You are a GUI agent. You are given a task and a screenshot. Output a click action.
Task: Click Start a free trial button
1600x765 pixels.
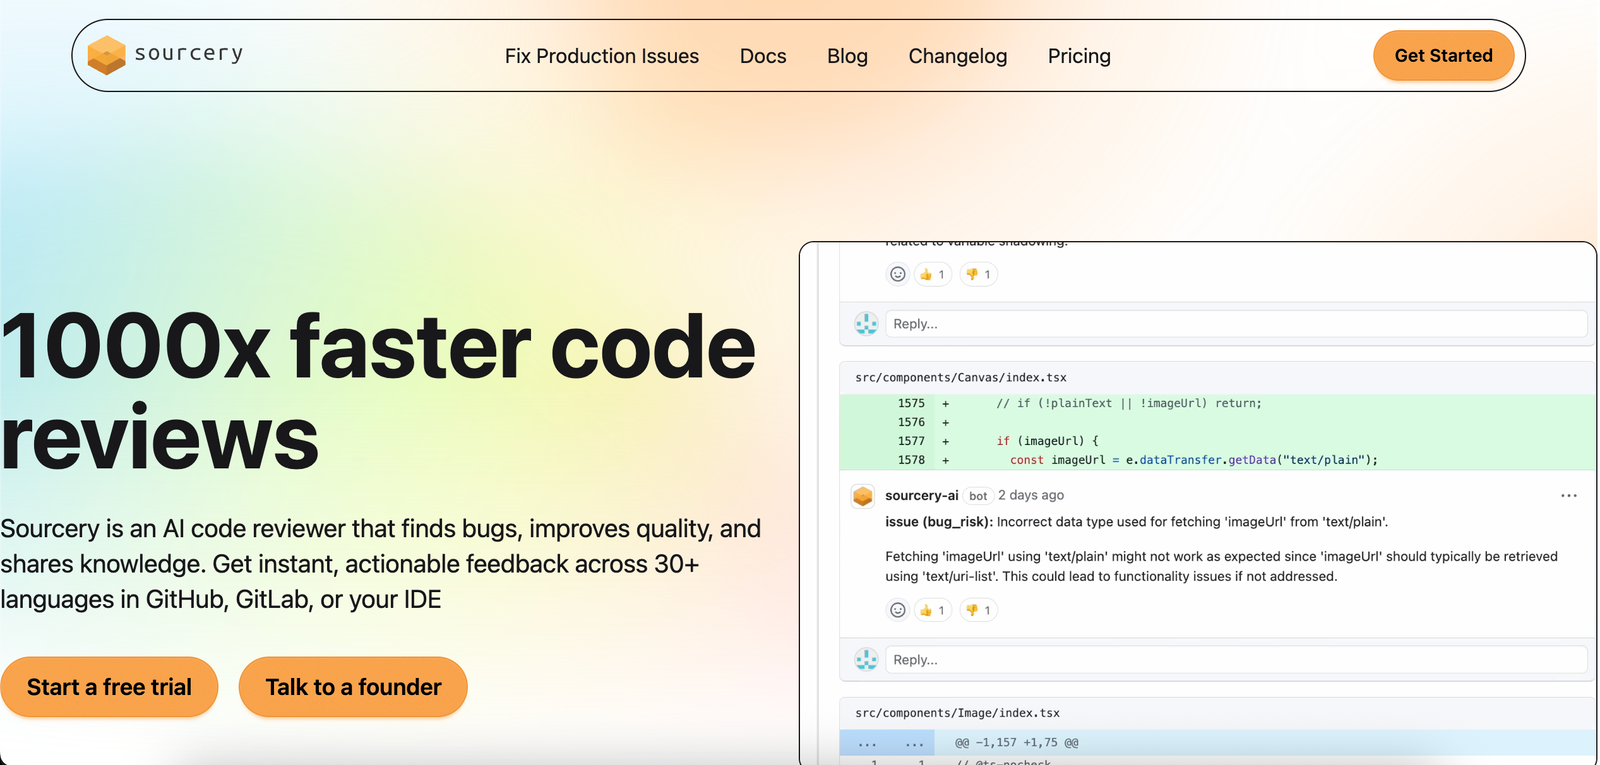point(109,687)
